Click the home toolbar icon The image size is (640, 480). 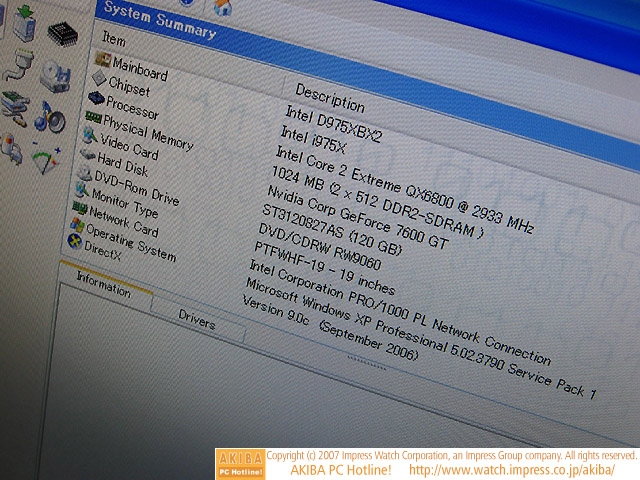(223, 7)
